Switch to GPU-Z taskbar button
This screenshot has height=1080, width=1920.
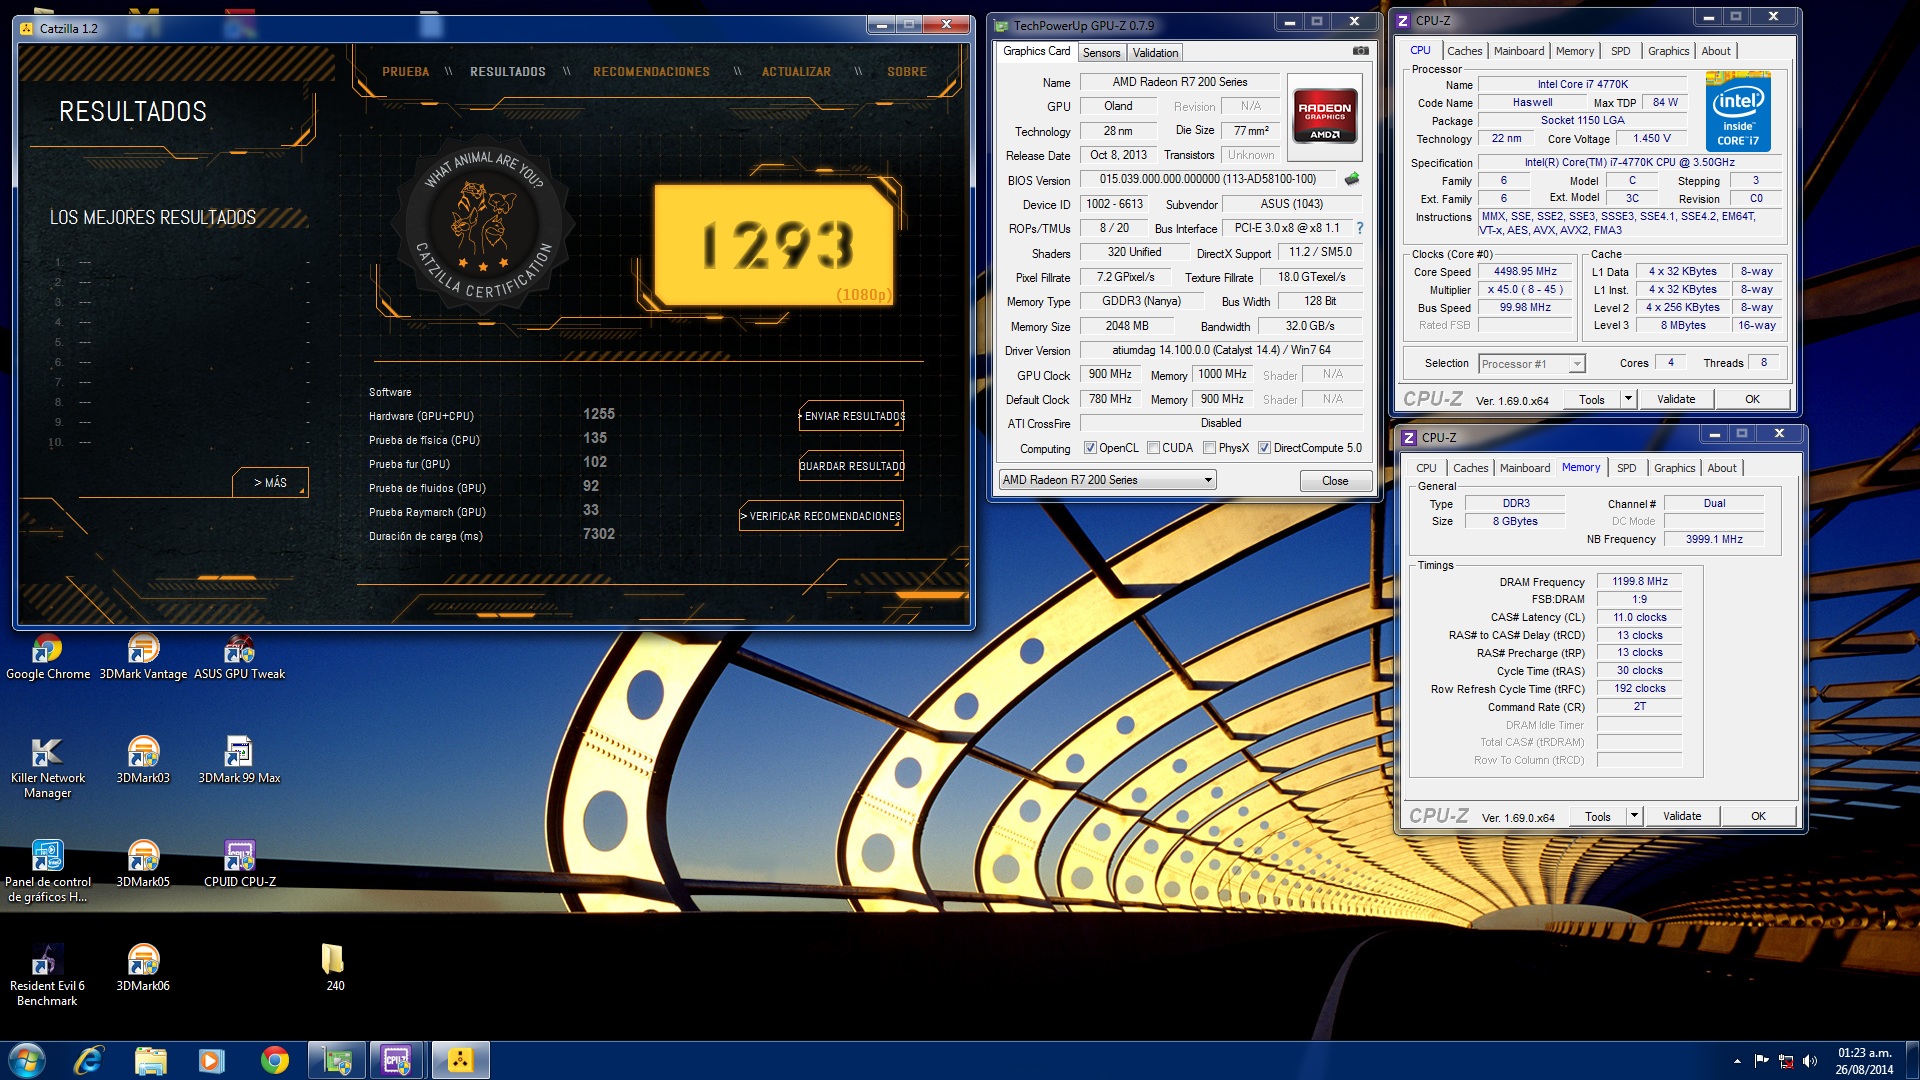(x=337, y=1060)
